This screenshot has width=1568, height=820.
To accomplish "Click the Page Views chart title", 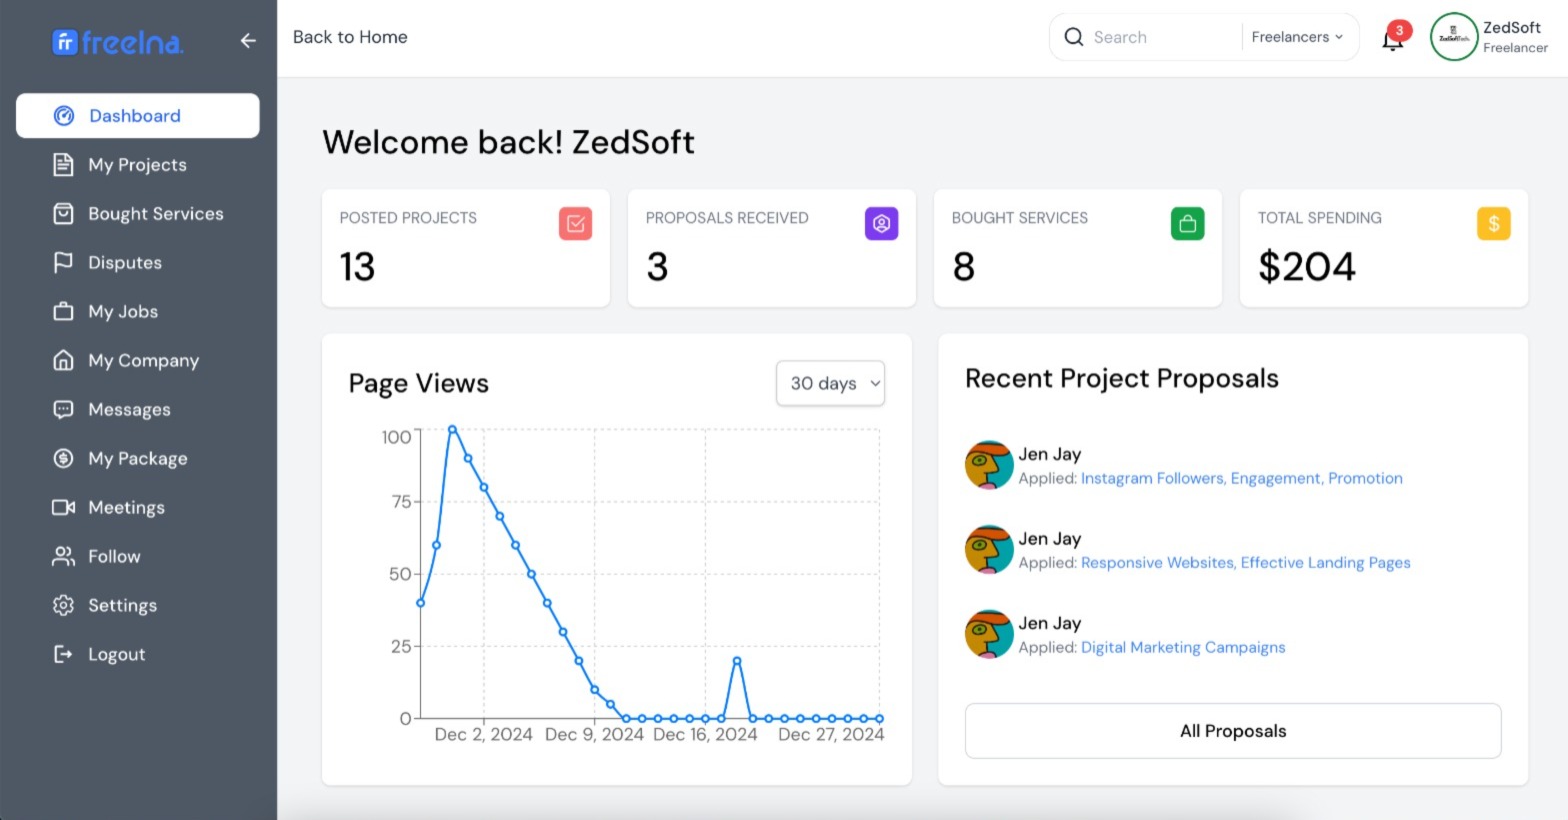I will (418, 383).
